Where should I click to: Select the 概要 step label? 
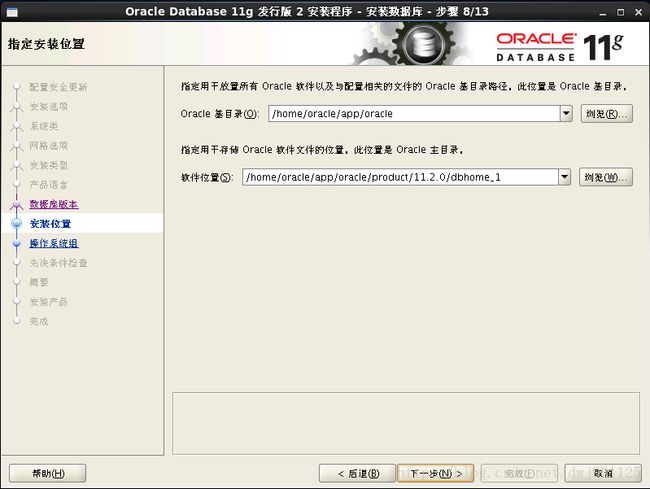pos(39,282)
